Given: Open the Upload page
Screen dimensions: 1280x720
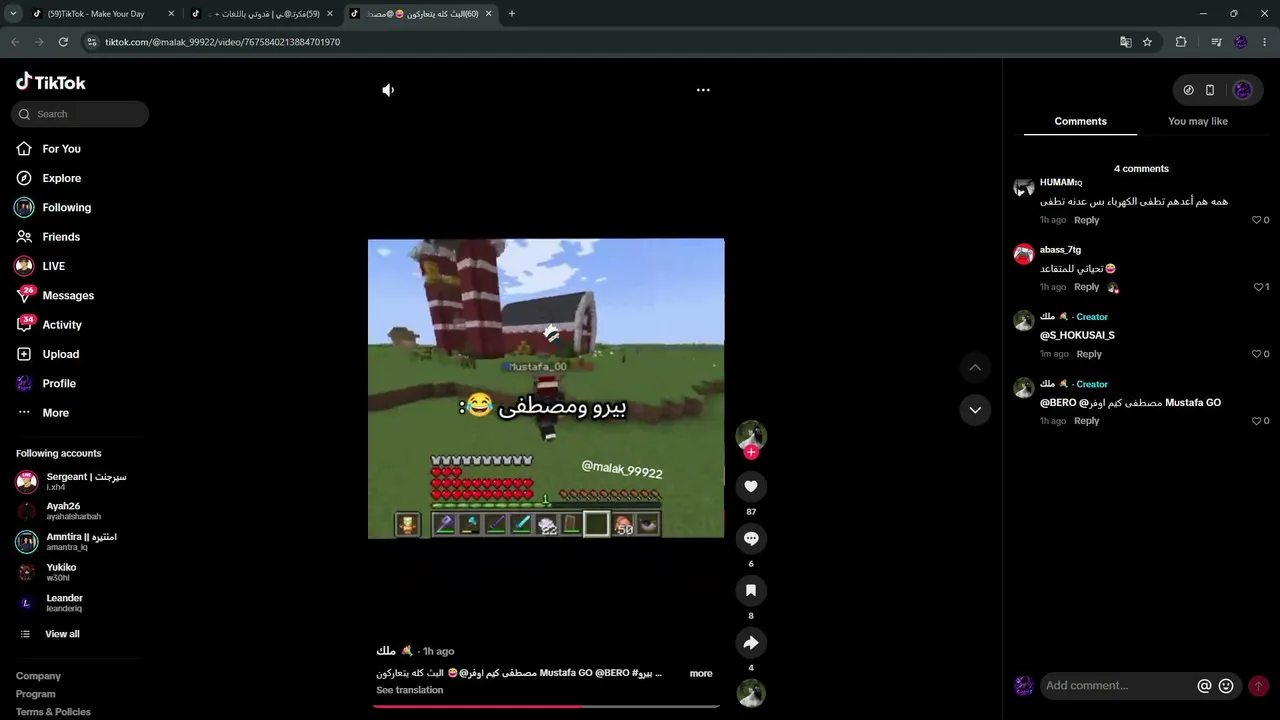Looking at the screenshot, I should [x=60, y=354].
